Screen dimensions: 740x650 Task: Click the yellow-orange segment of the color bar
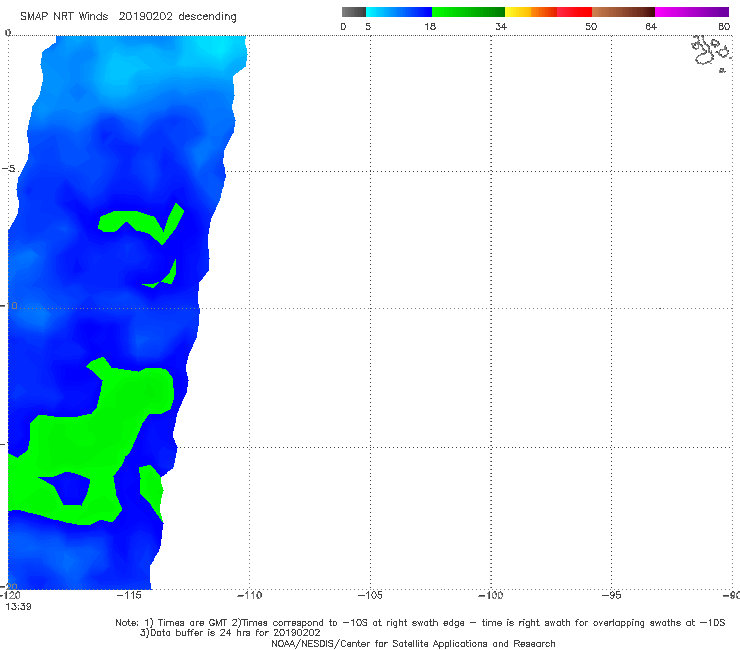point(531,12)
